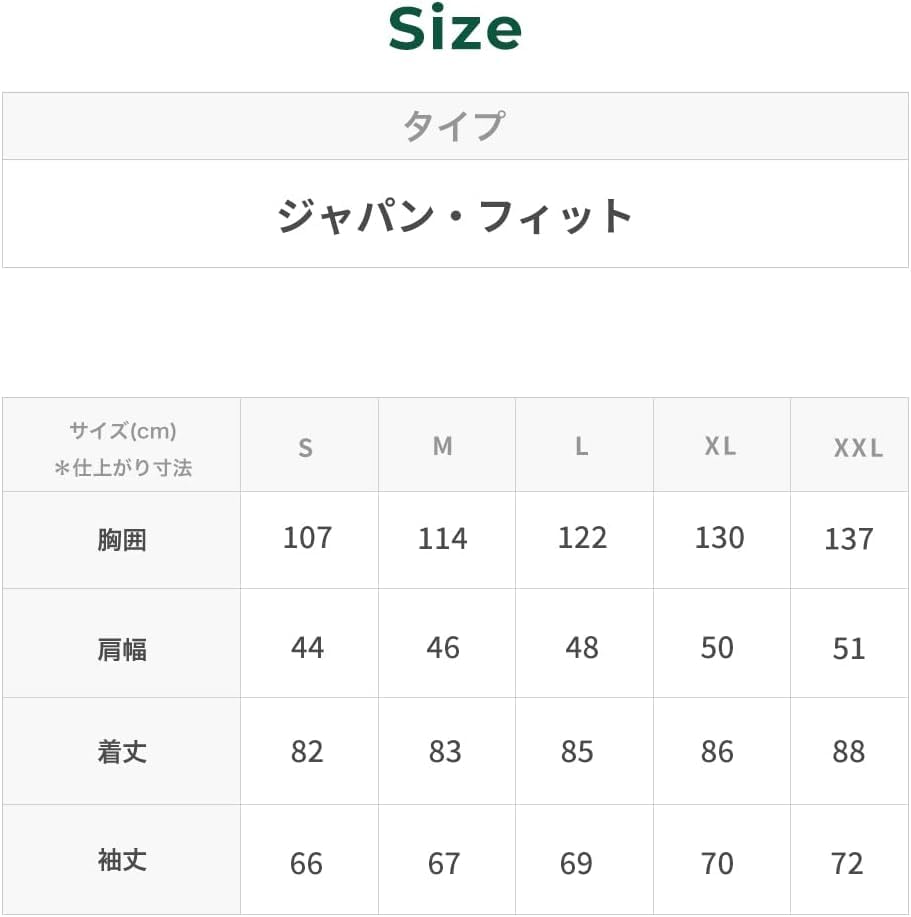Click the Size heading title
911x917 pixels.
455,31
